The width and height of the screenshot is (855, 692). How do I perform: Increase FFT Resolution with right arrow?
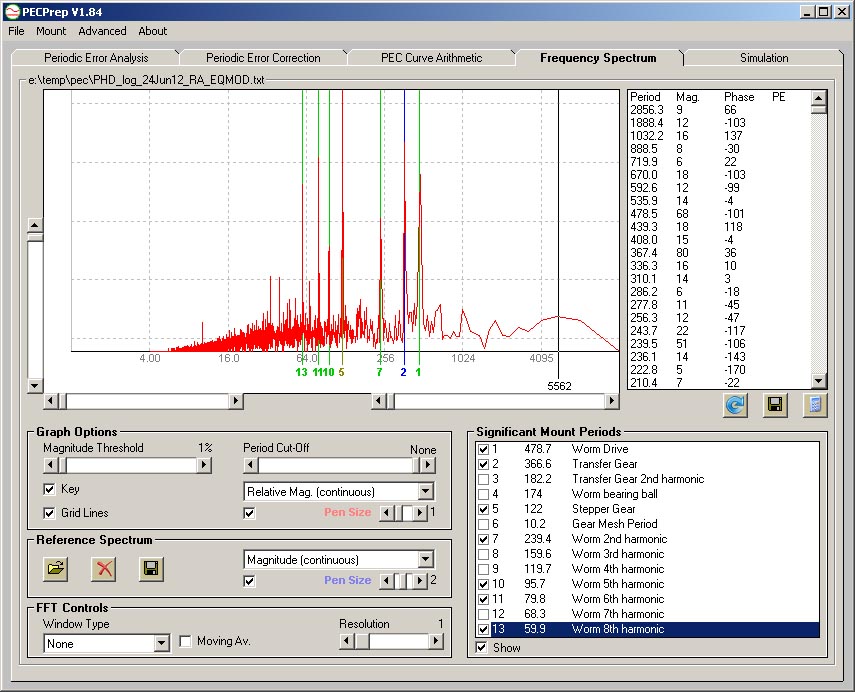pos(435,641)
